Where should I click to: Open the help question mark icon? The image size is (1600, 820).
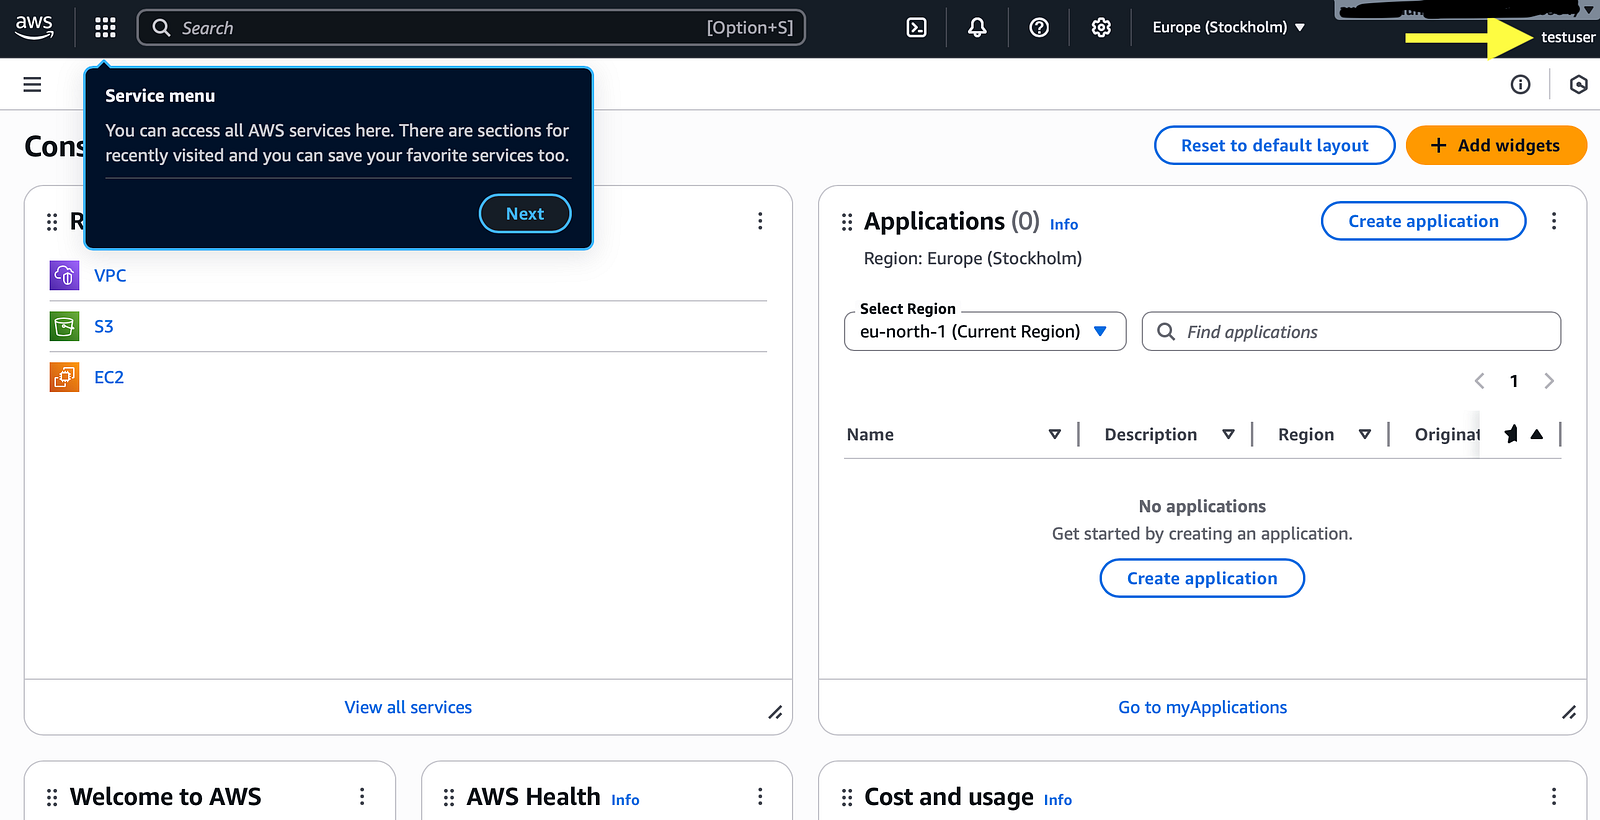(x=1039, y=27)
